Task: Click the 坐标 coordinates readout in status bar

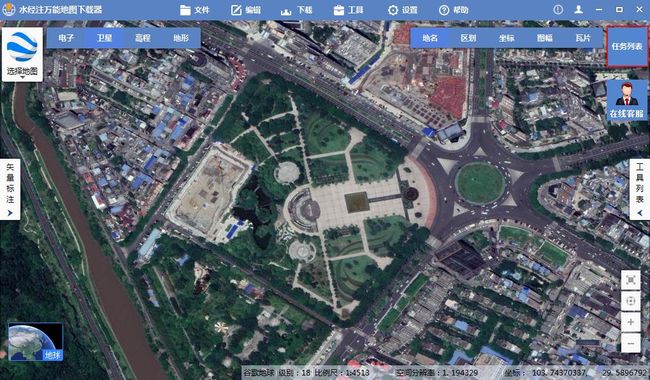Action: coord(576,373)
